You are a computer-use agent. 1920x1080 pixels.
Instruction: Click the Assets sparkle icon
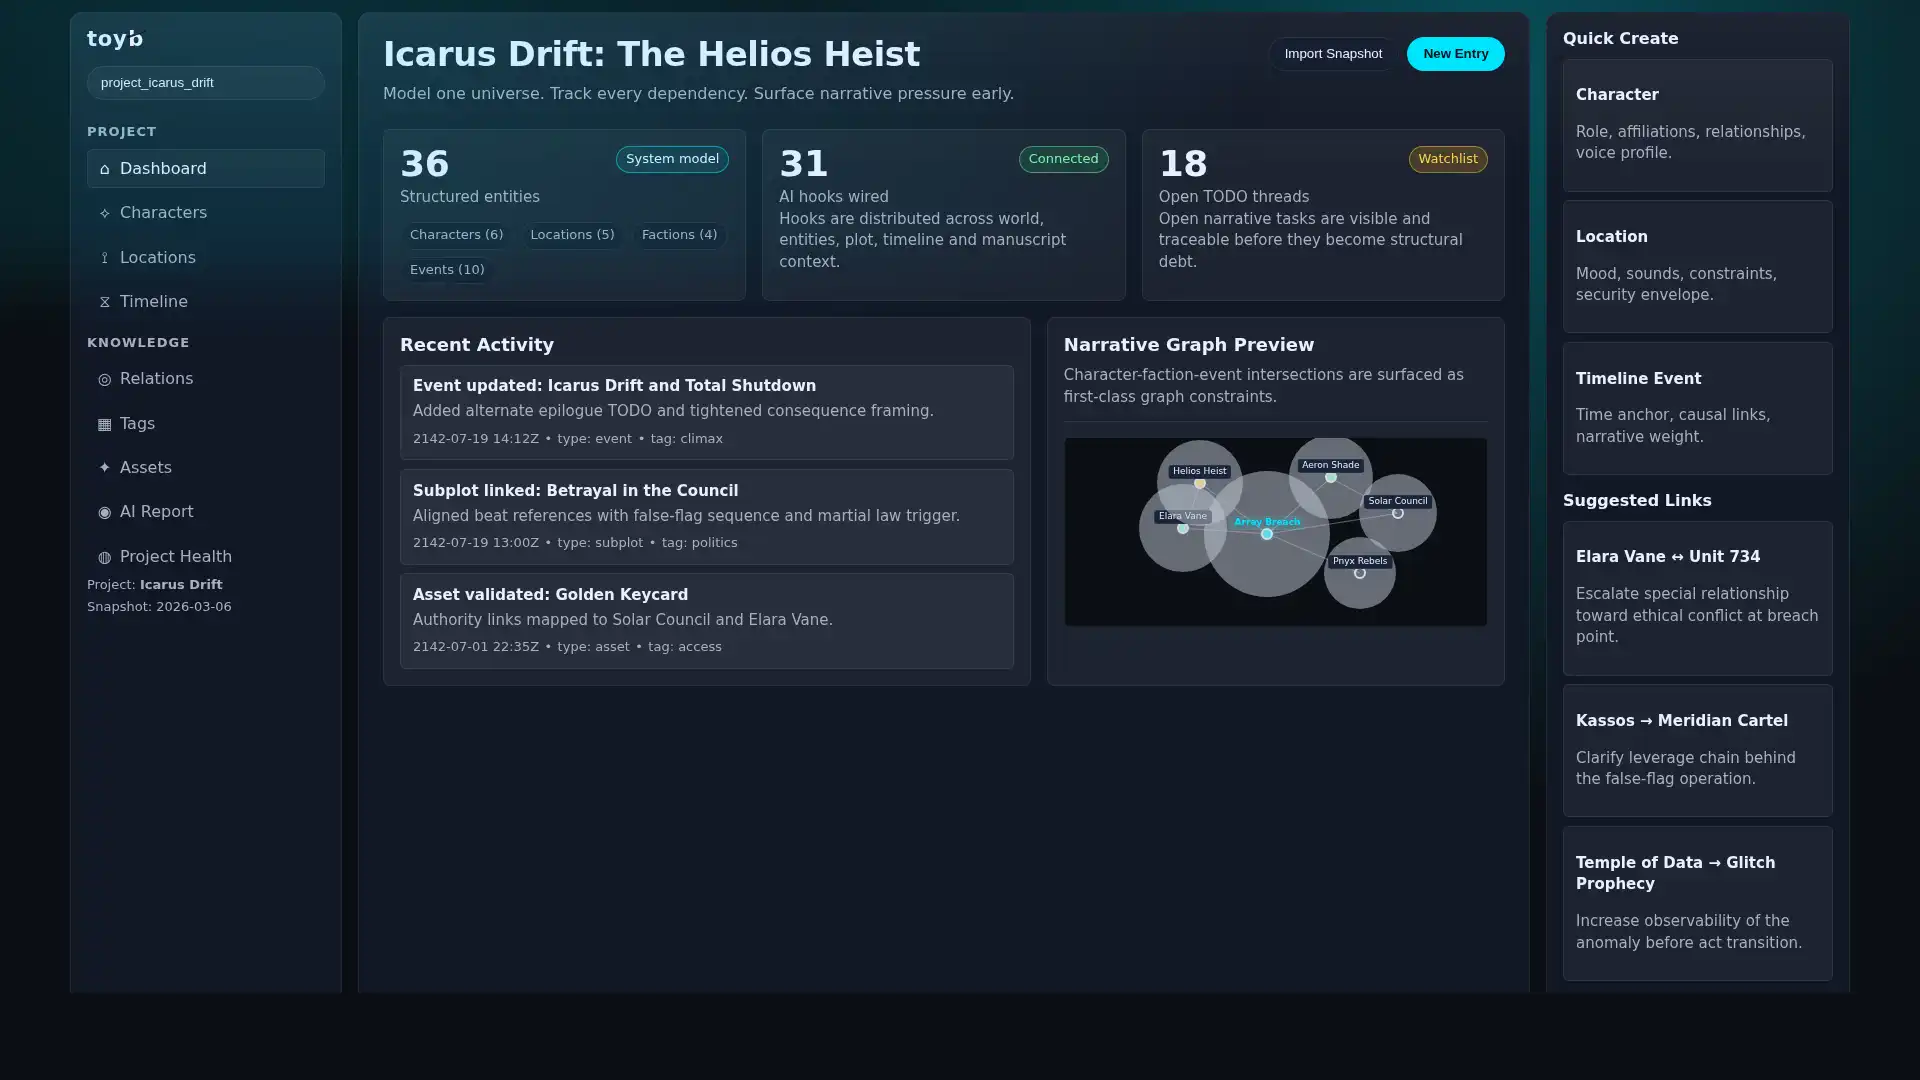[x=104, y=468]
